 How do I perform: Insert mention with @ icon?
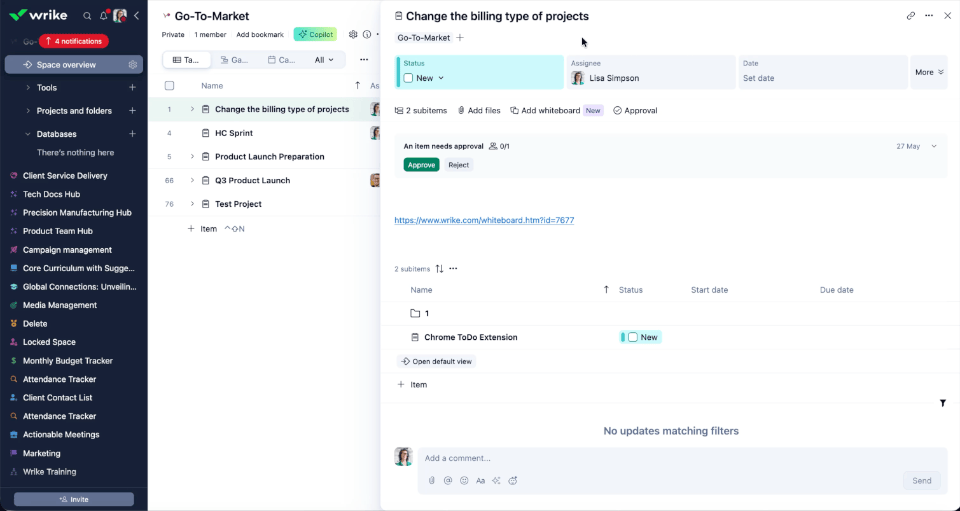pos(448,480)
